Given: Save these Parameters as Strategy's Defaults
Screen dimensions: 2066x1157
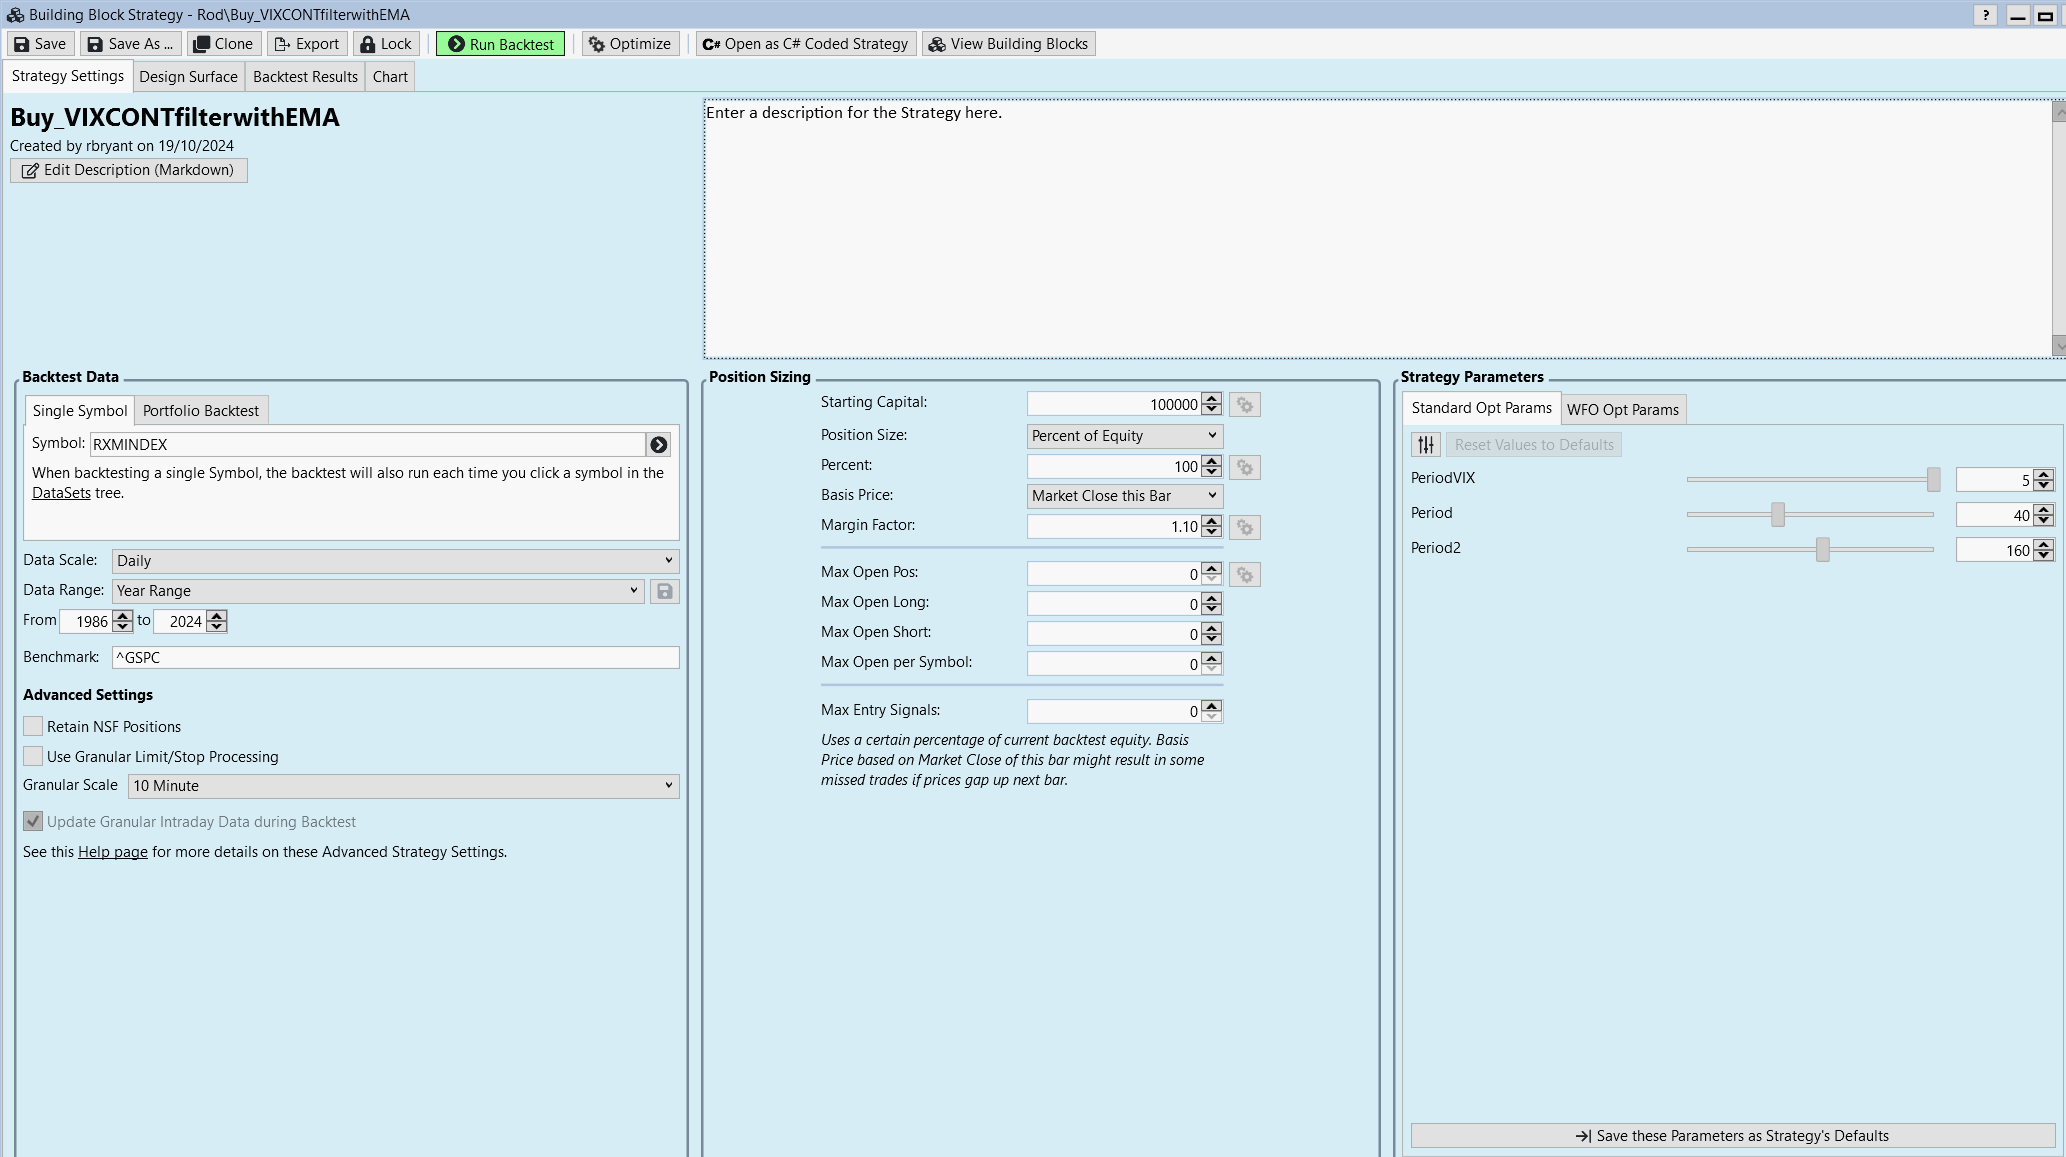Looking at the screenshot, I should coord(1732,1136).
